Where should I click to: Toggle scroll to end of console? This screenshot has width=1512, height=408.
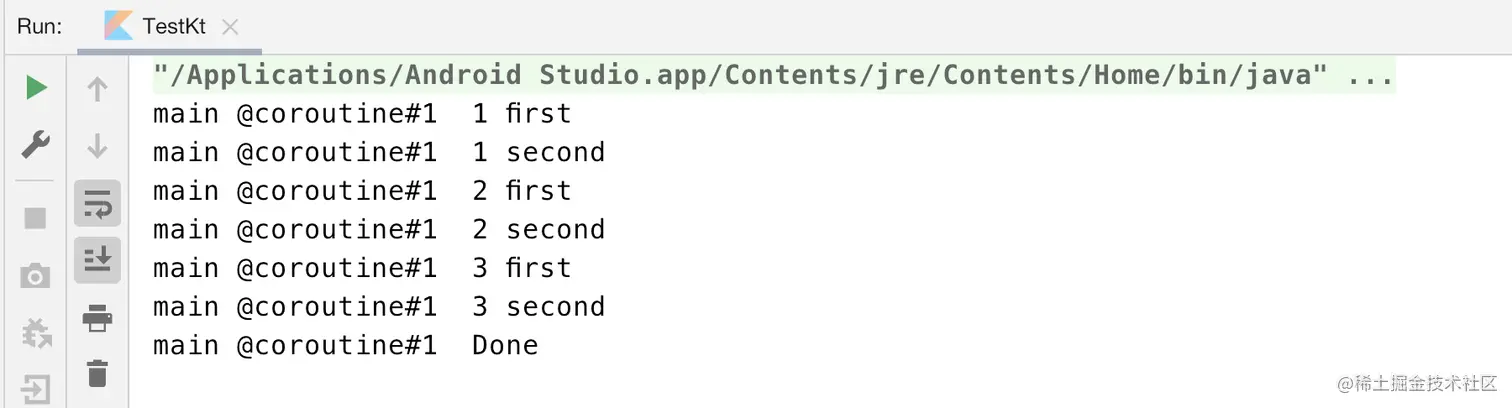click(97, 261)
